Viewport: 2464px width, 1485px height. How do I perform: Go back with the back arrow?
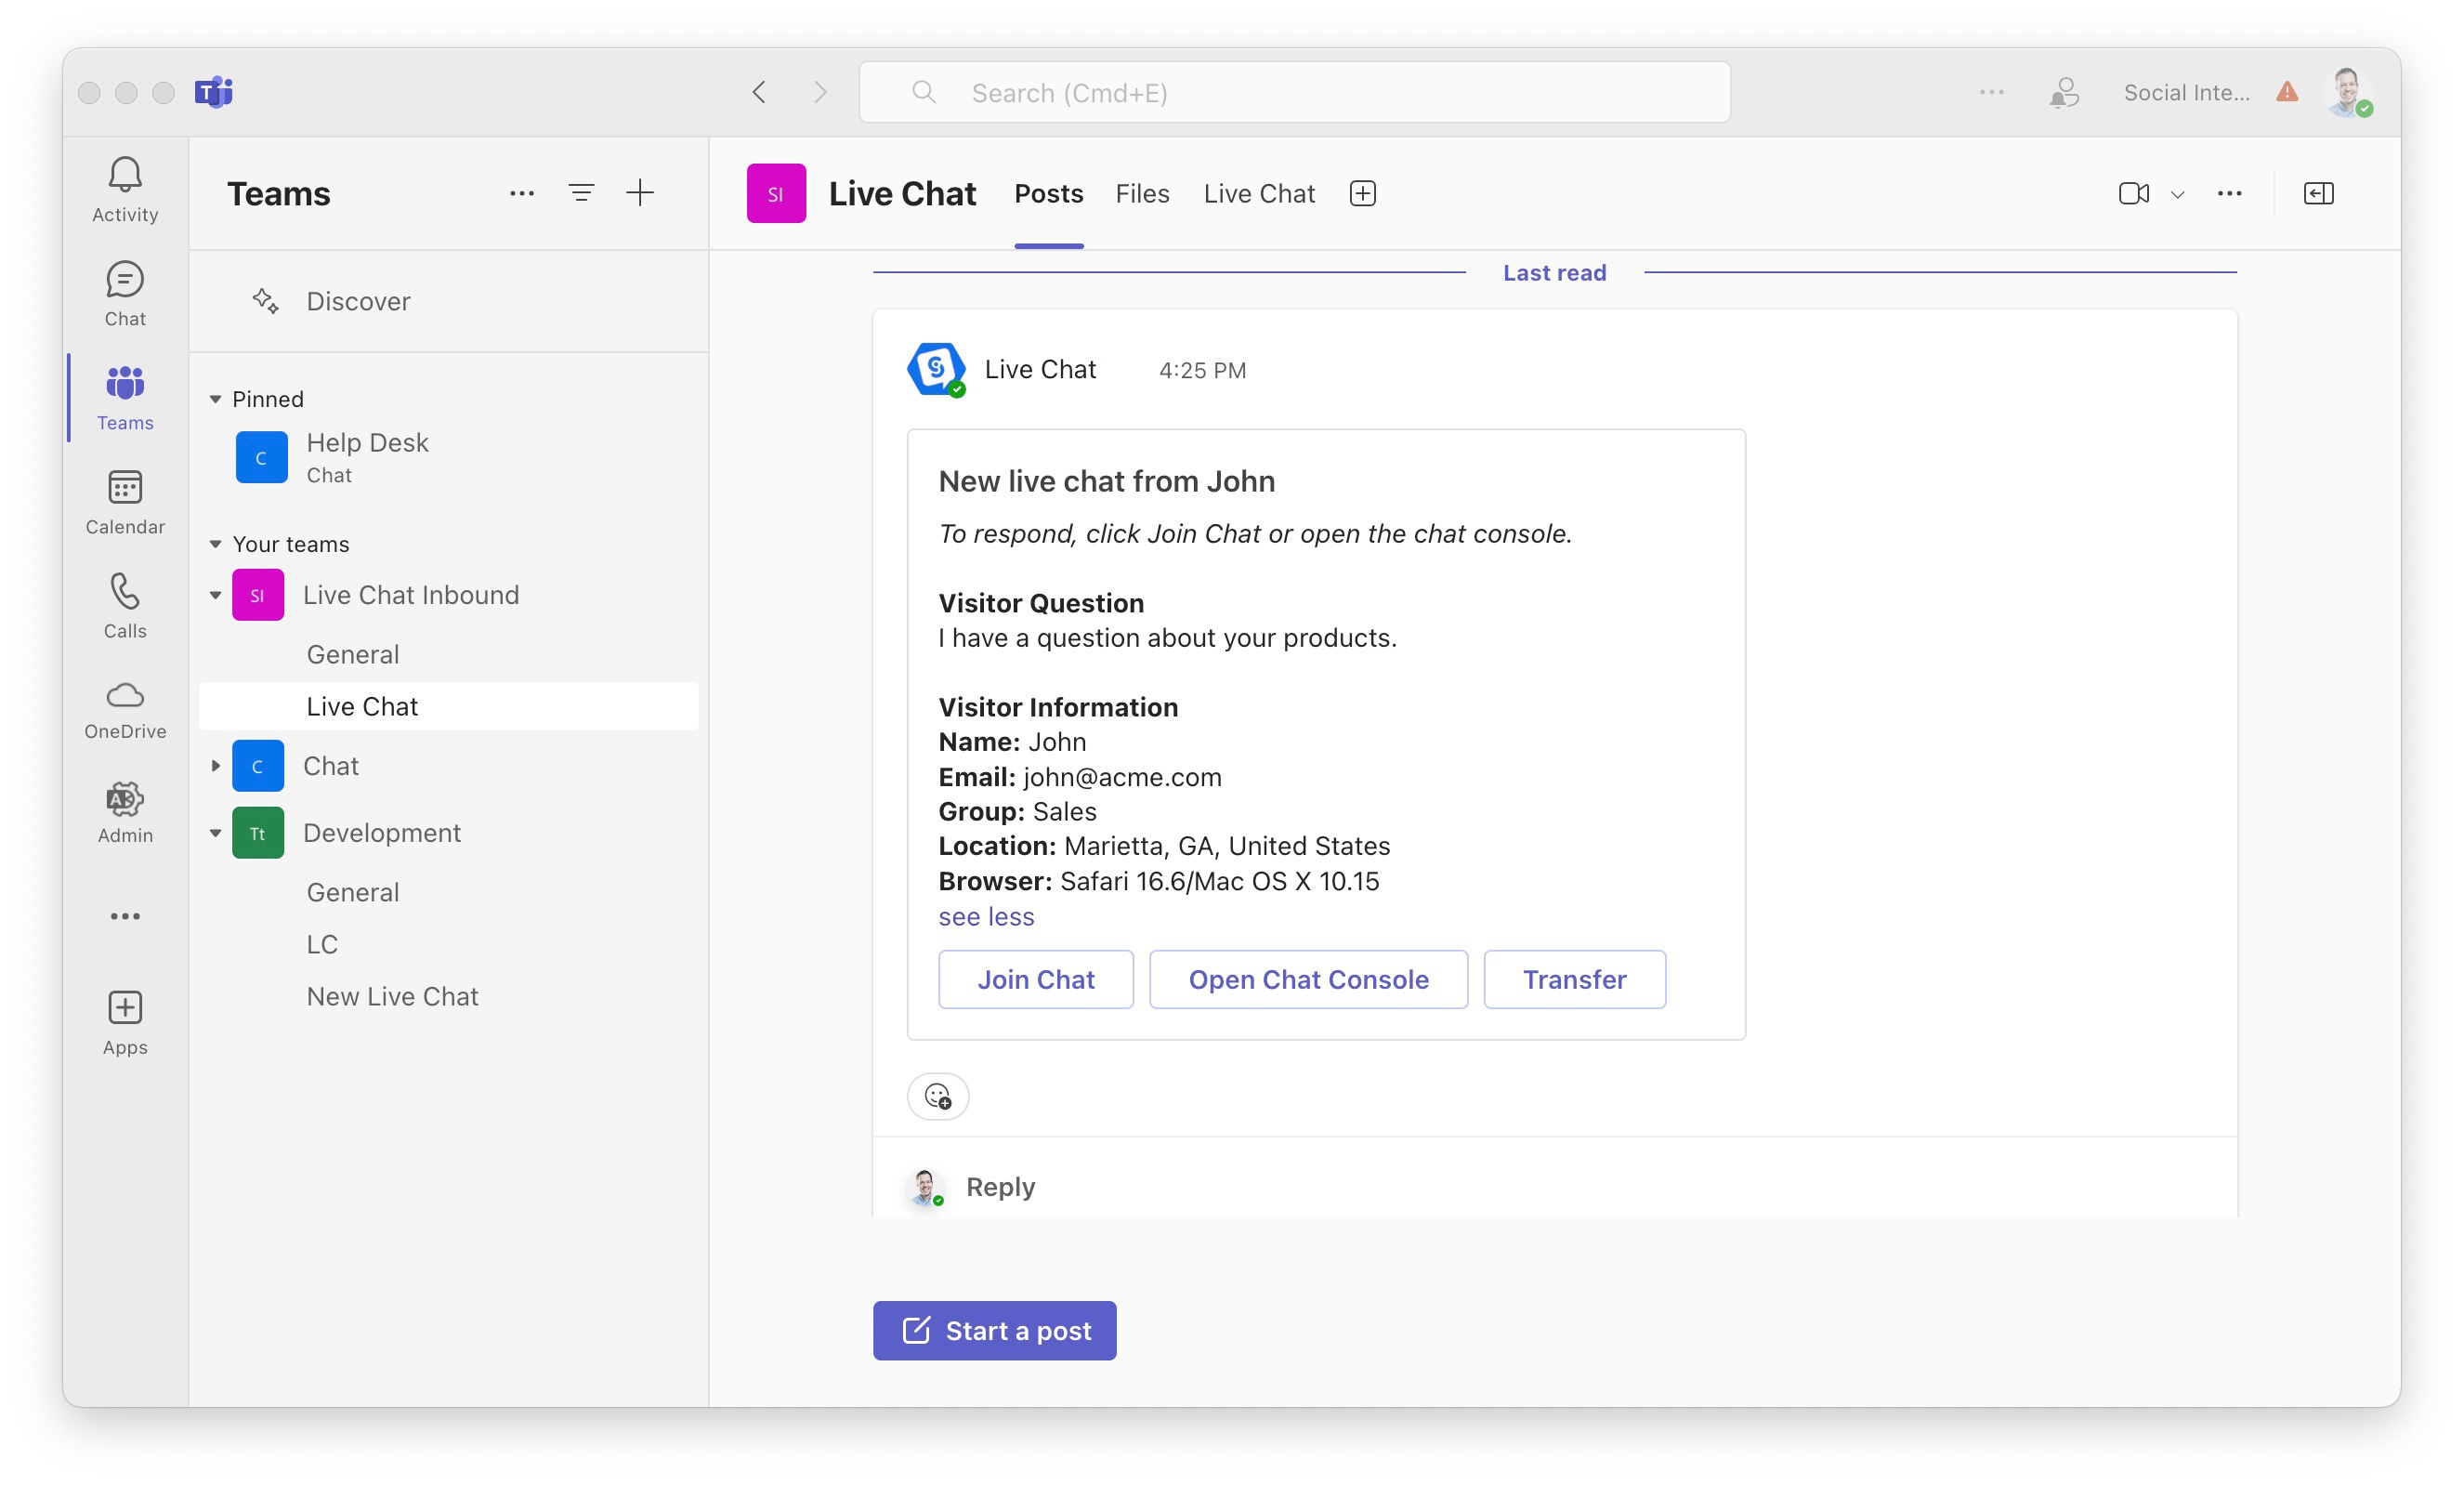click(x=759, y=92)
